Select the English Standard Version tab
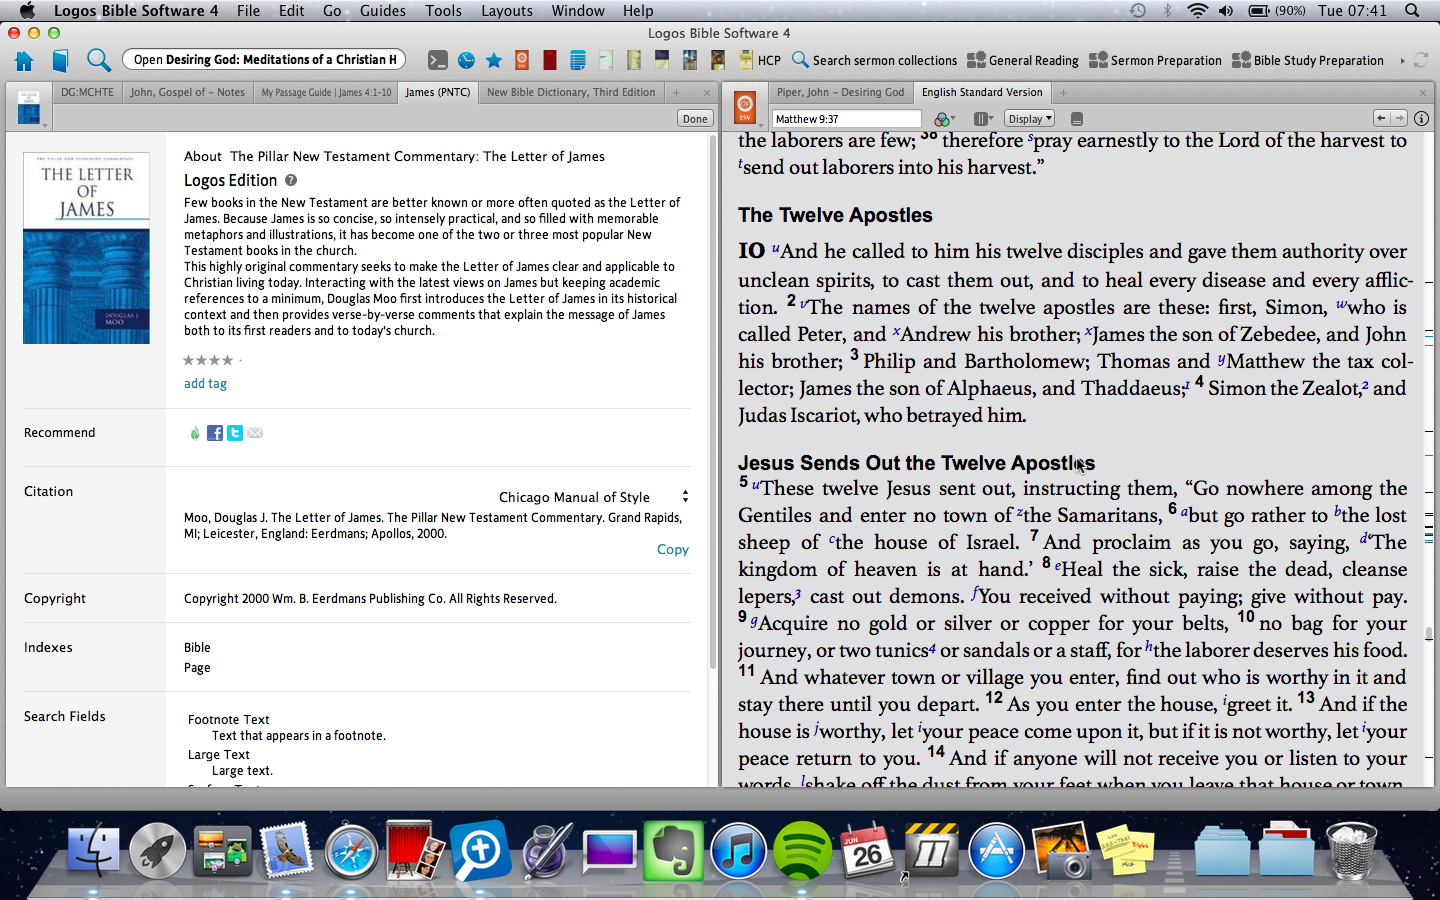 982,92
